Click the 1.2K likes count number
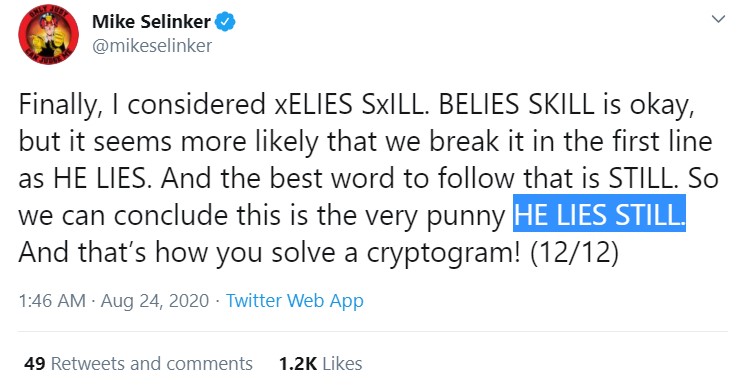 [298, 364]
